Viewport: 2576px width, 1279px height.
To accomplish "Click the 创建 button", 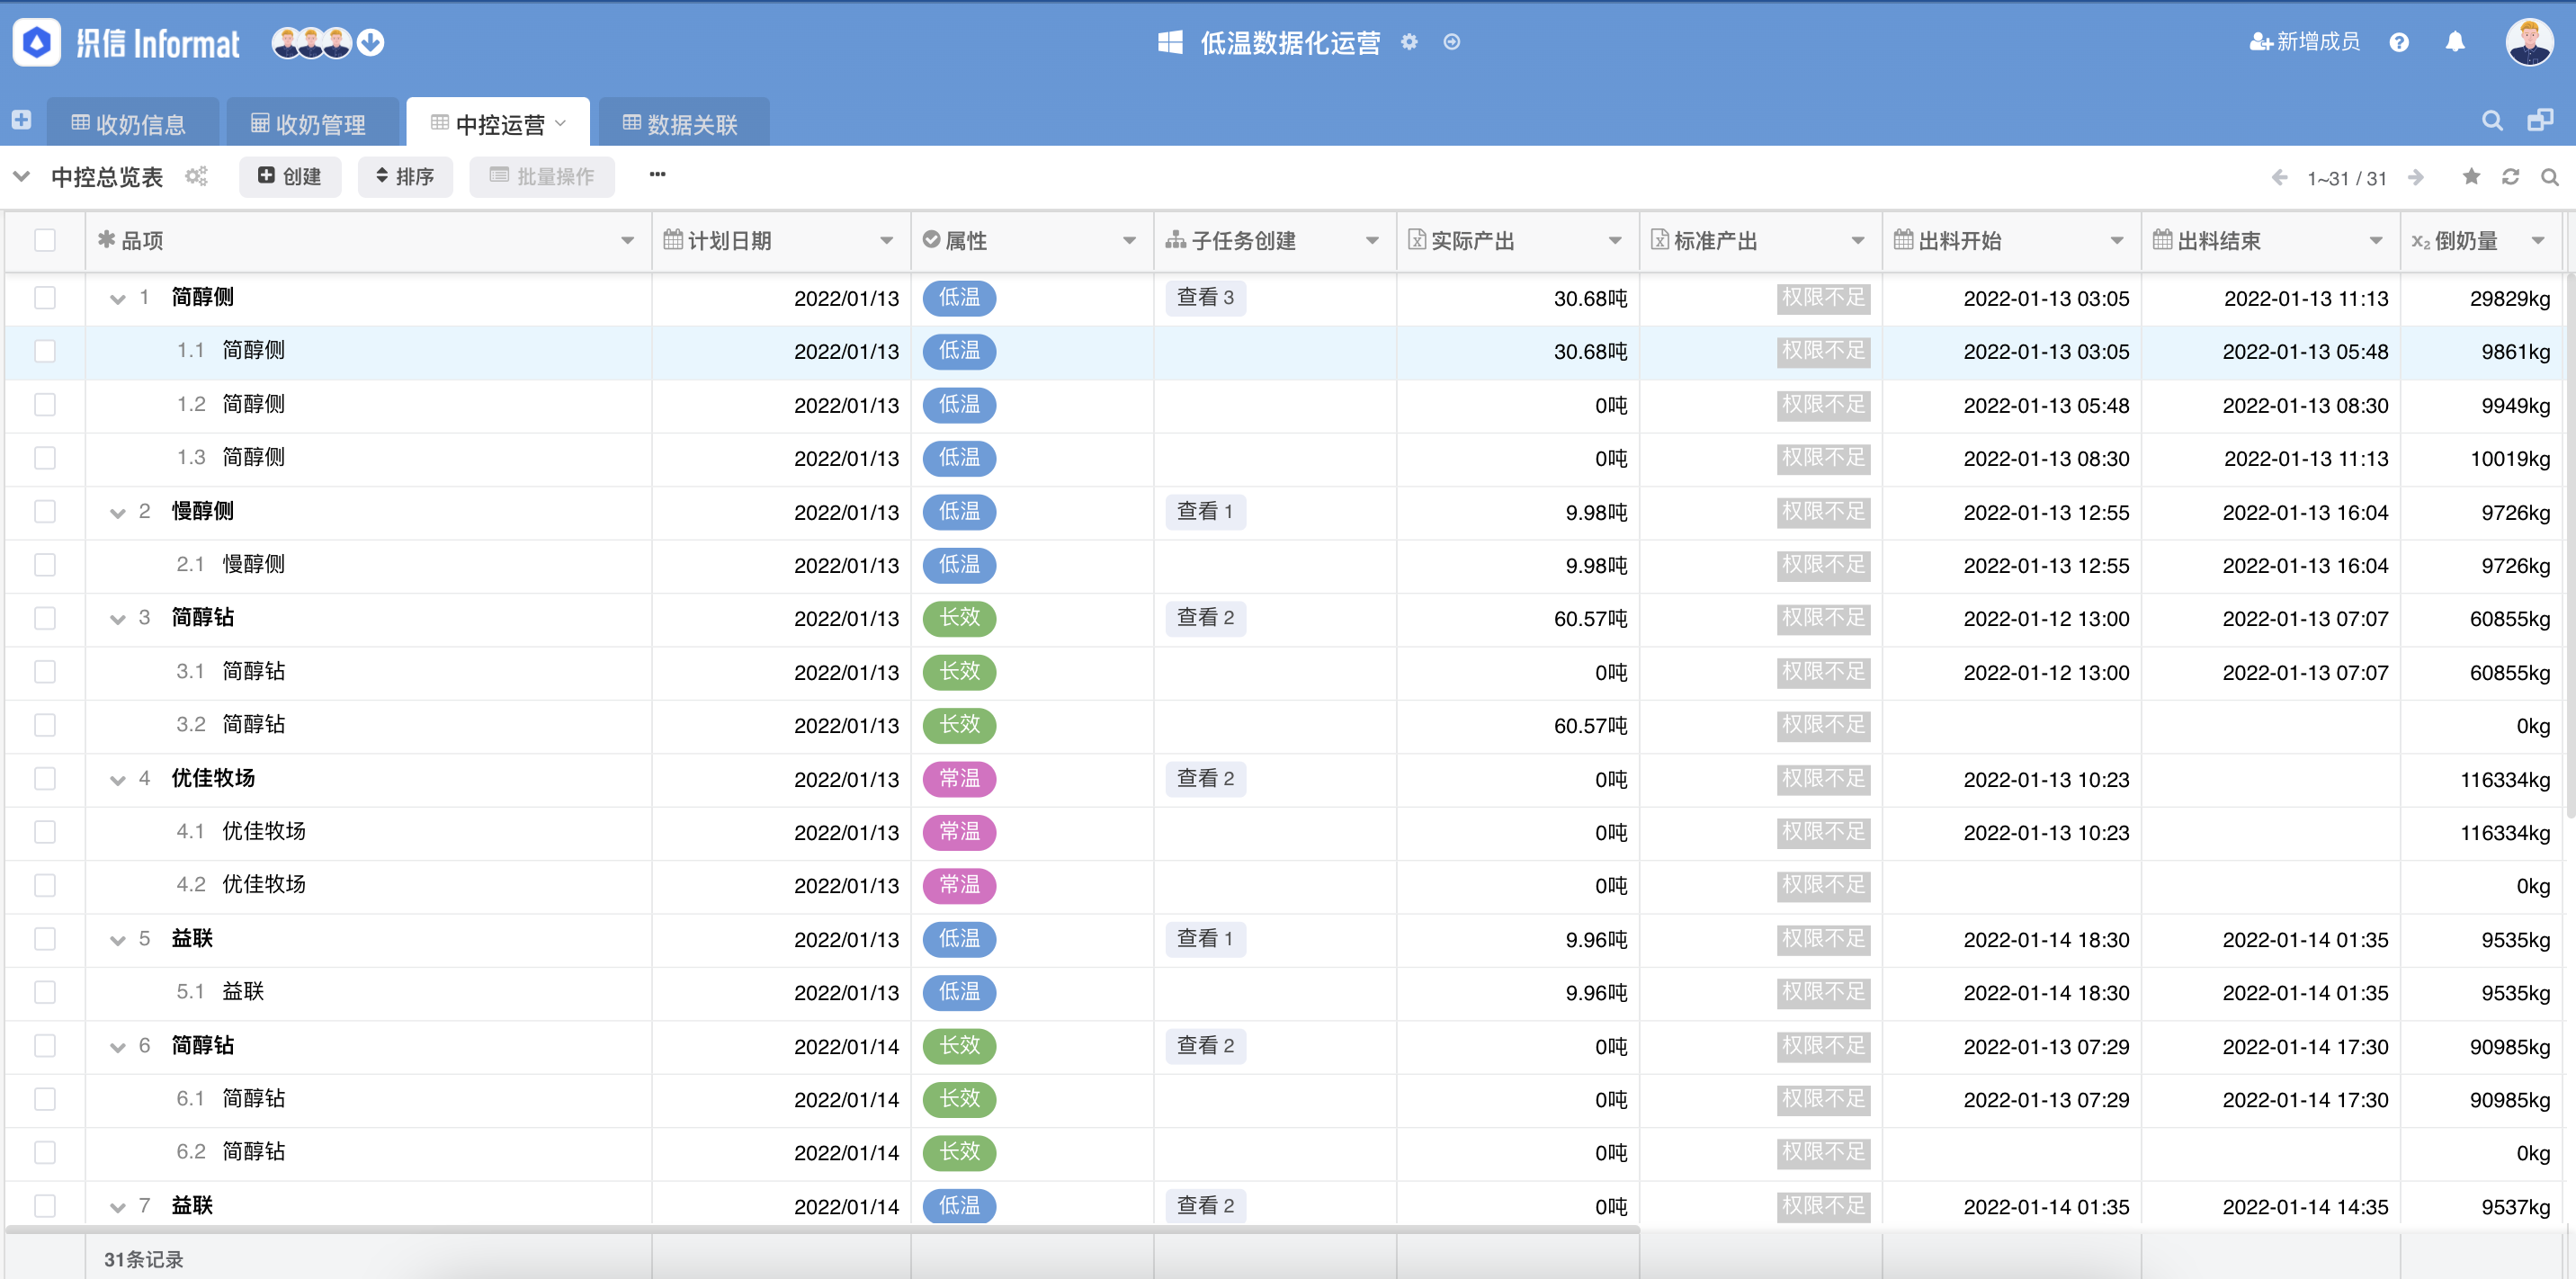I will tap(290, 177).
